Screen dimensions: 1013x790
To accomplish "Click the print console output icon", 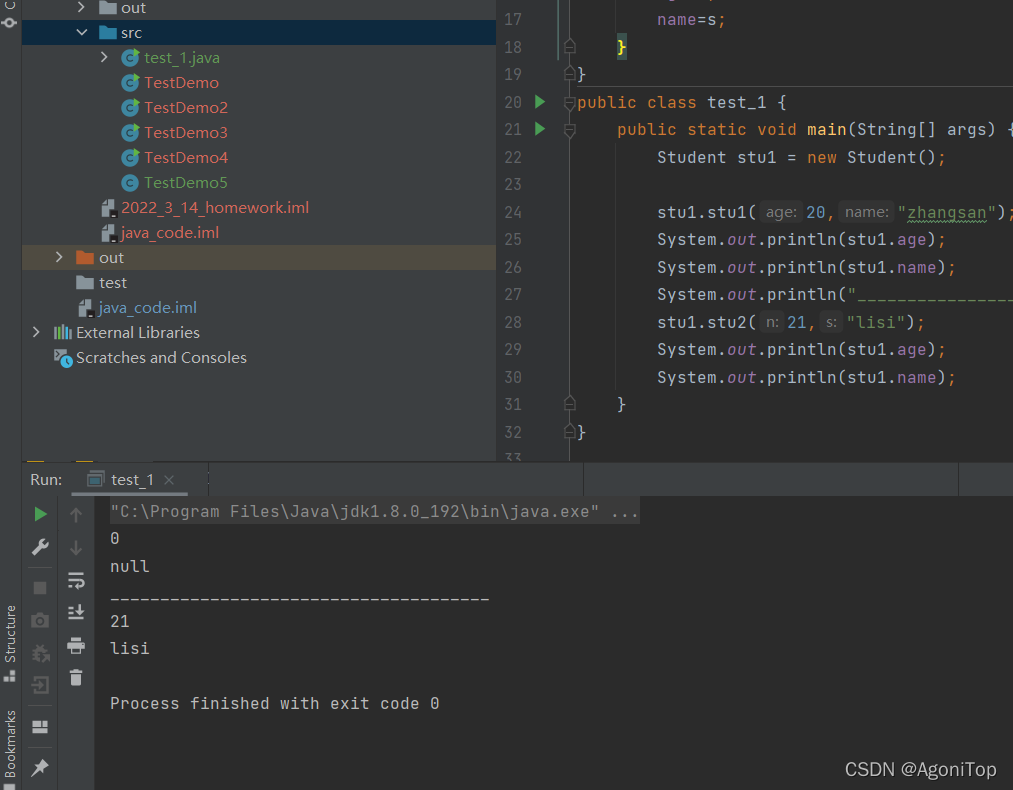I will pyautogui.click(x=76, y=645).
